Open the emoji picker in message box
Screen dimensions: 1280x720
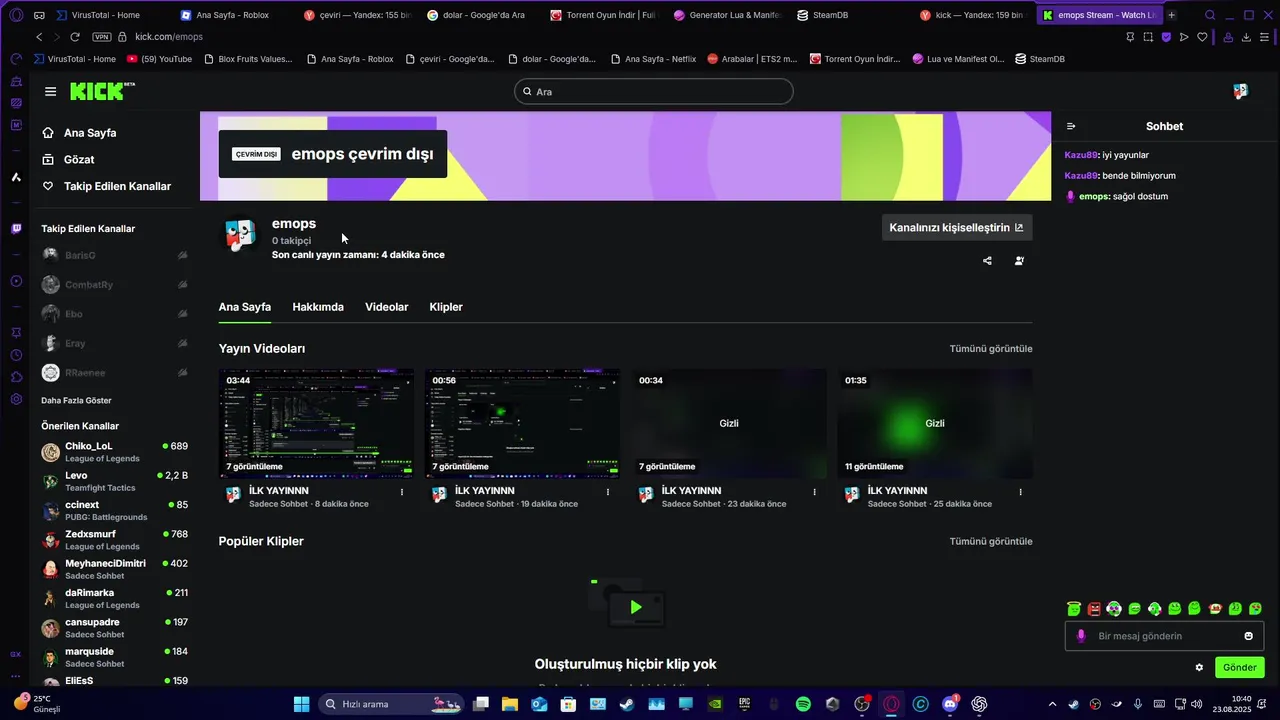(1248, 636)
